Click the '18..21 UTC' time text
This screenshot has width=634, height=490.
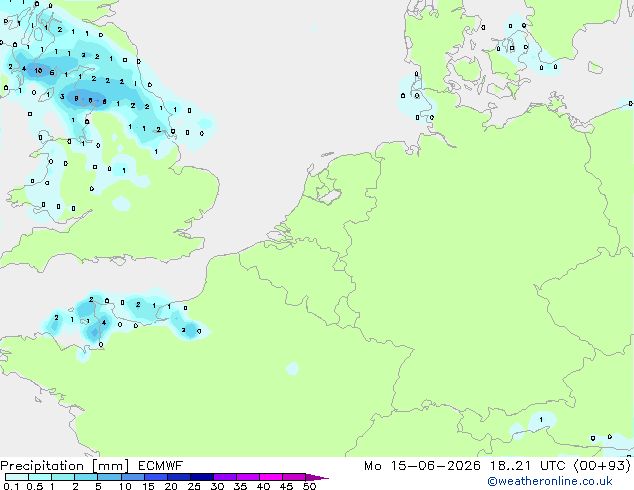527,466
